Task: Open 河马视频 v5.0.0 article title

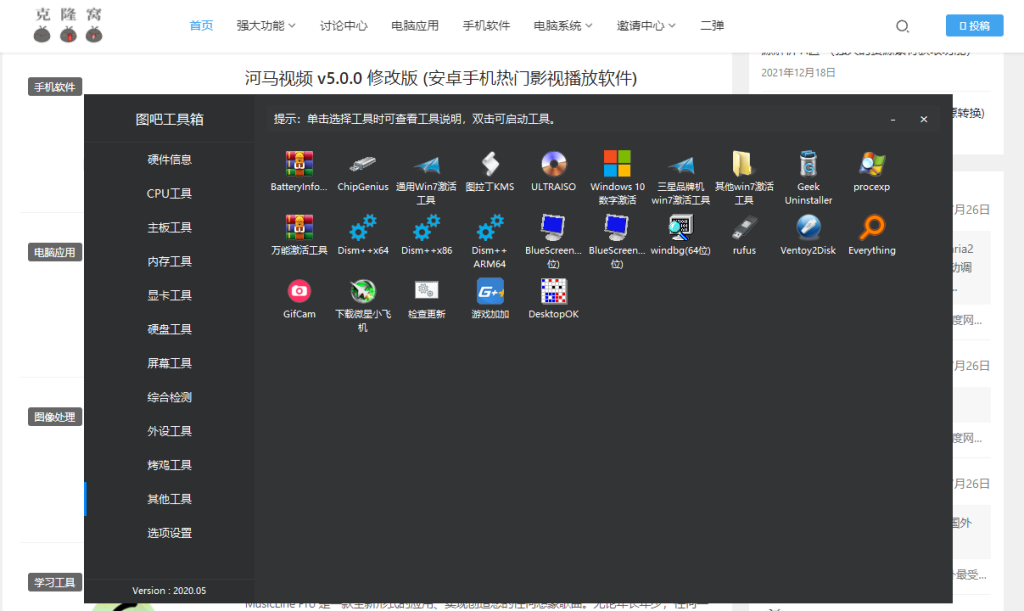Action: tap(441, 78)
